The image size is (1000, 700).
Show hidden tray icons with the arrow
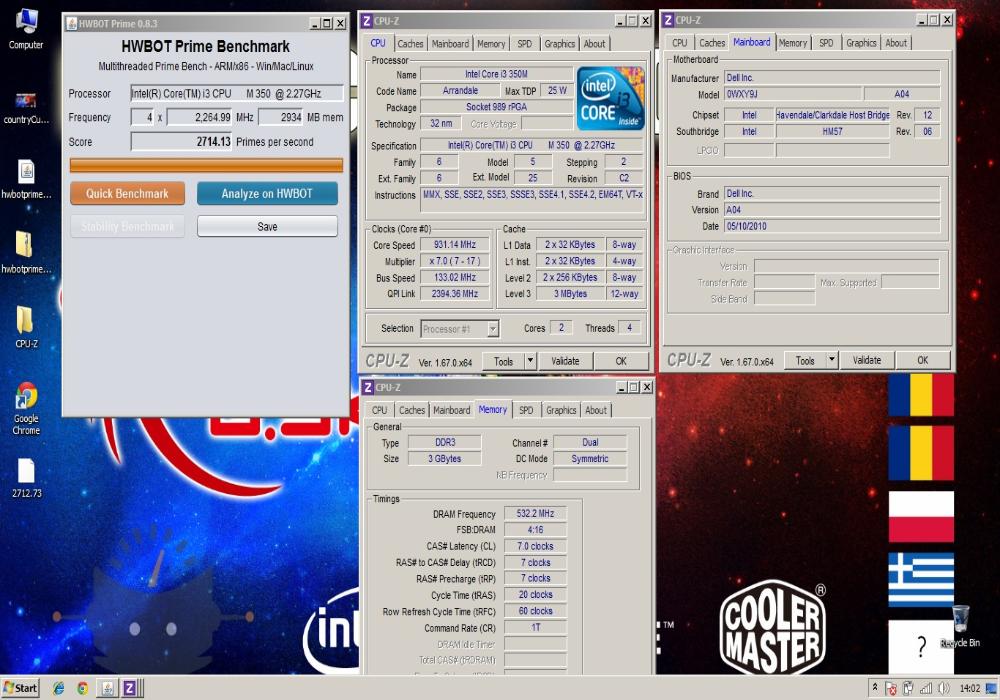[x=875, y=688]
